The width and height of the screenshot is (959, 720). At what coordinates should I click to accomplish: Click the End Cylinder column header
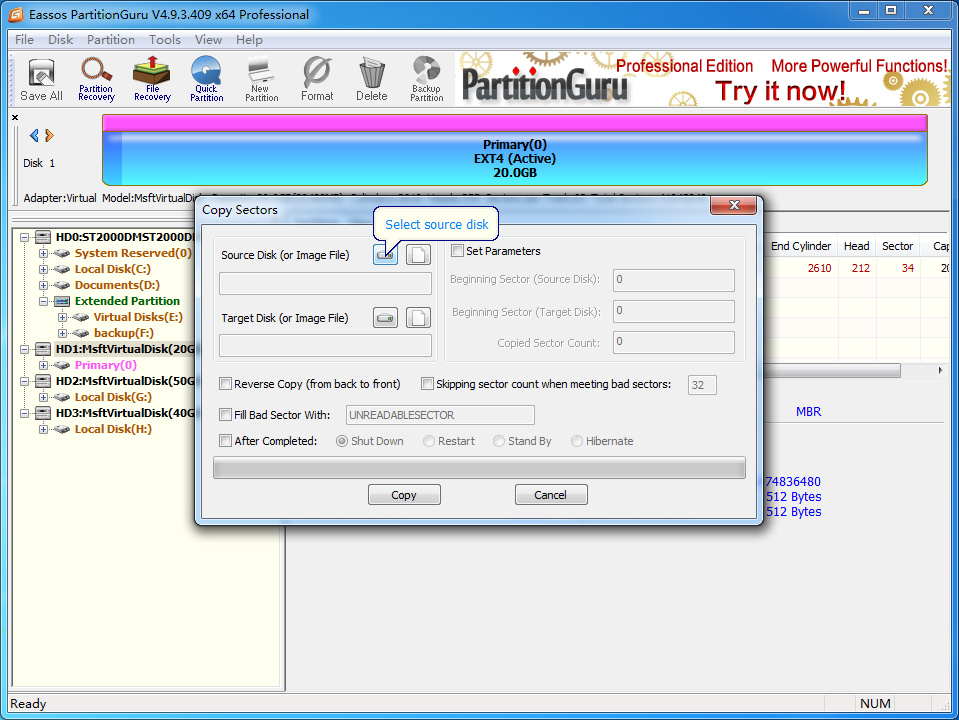click(801, 246)
